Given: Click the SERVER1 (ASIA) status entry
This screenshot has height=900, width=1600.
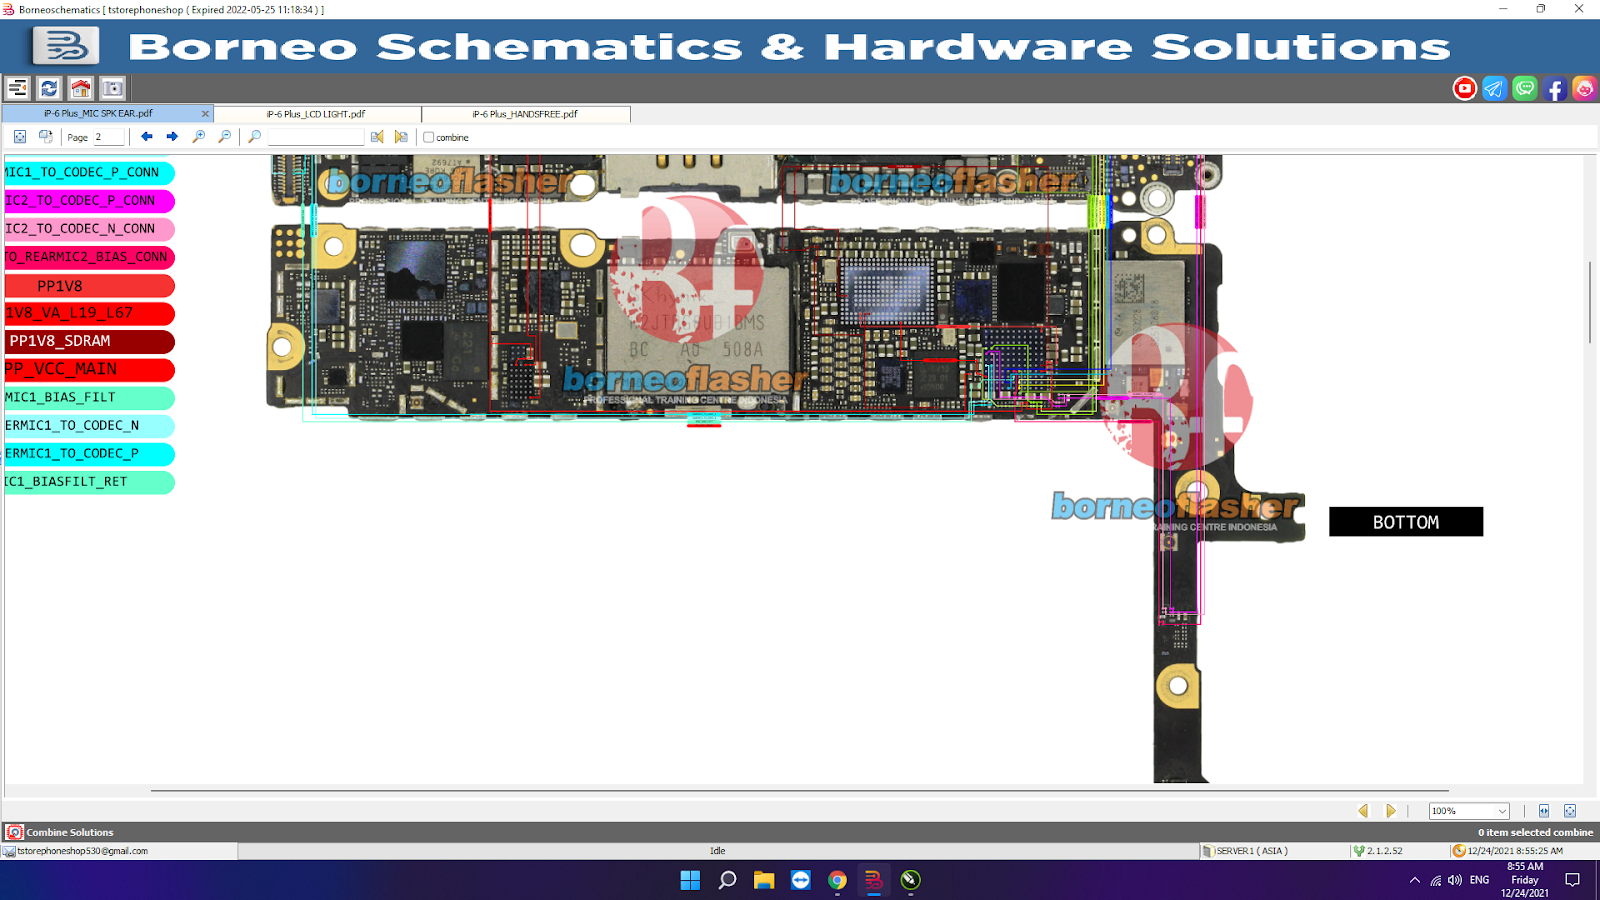Looking at the screenshot, I should point(1245,851).
